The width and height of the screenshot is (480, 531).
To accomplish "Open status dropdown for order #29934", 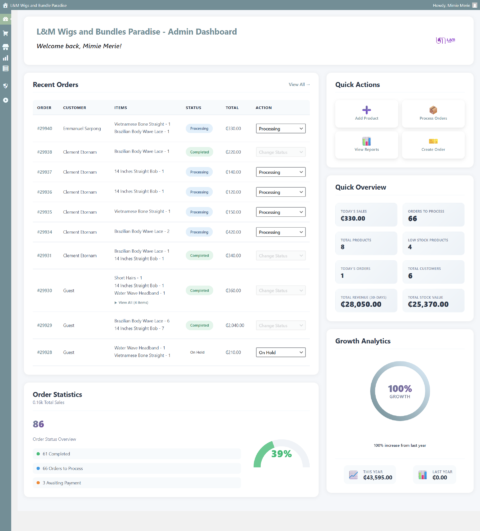I will (x=280, y=232).
